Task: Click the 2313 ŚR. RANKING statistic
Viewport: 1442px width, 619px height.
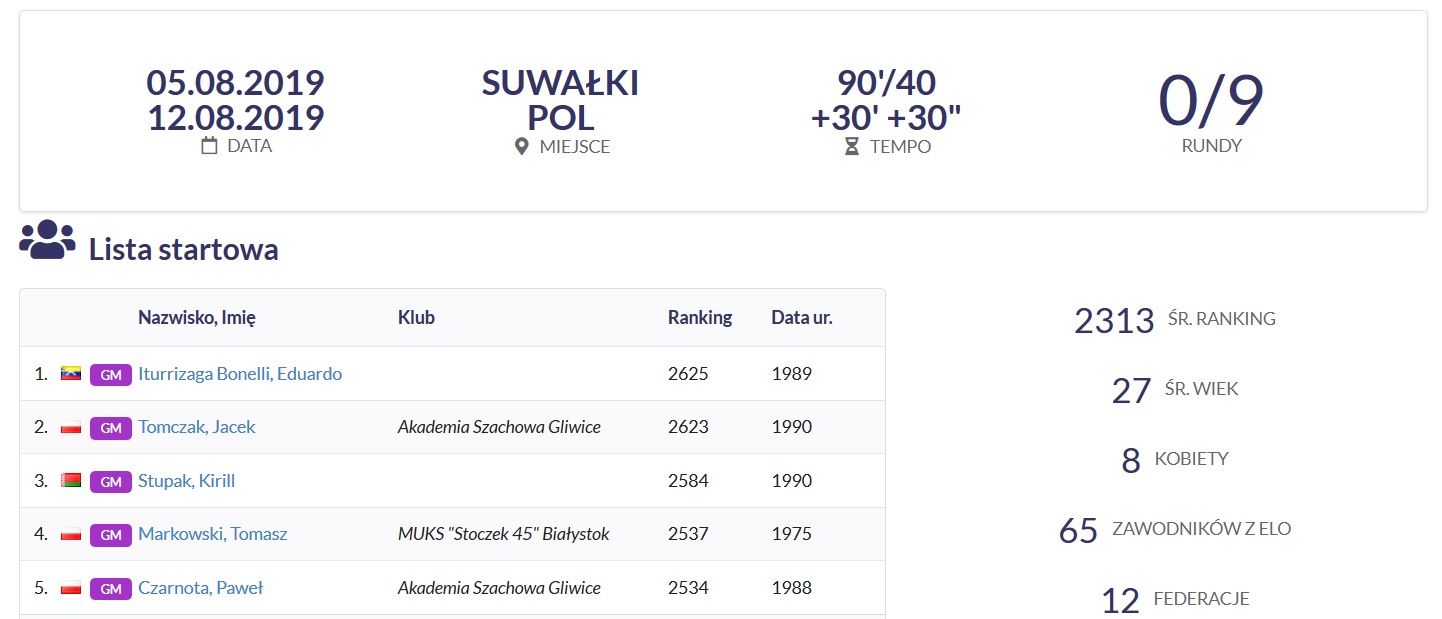Action: [x=1175, y=320]
